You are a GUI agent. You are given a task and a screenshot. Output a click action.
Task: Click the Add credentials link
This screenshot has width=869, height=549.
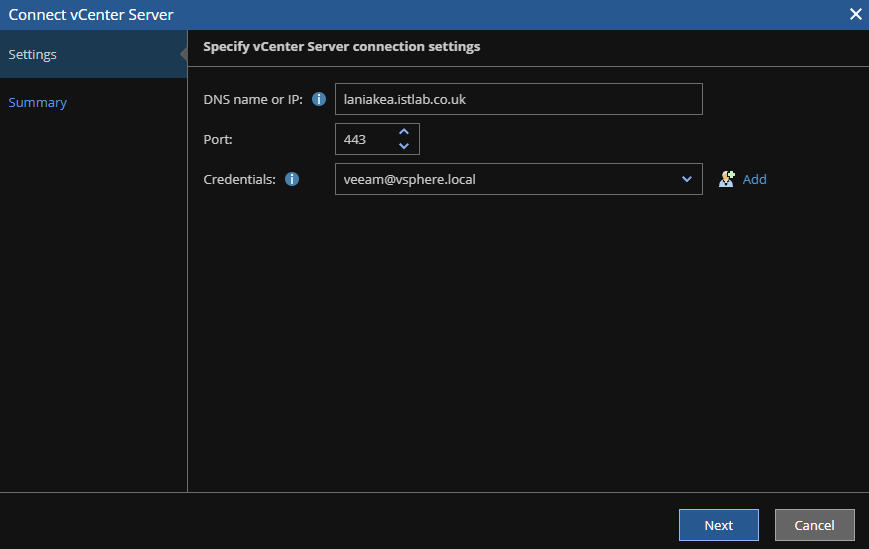point(754,179)
